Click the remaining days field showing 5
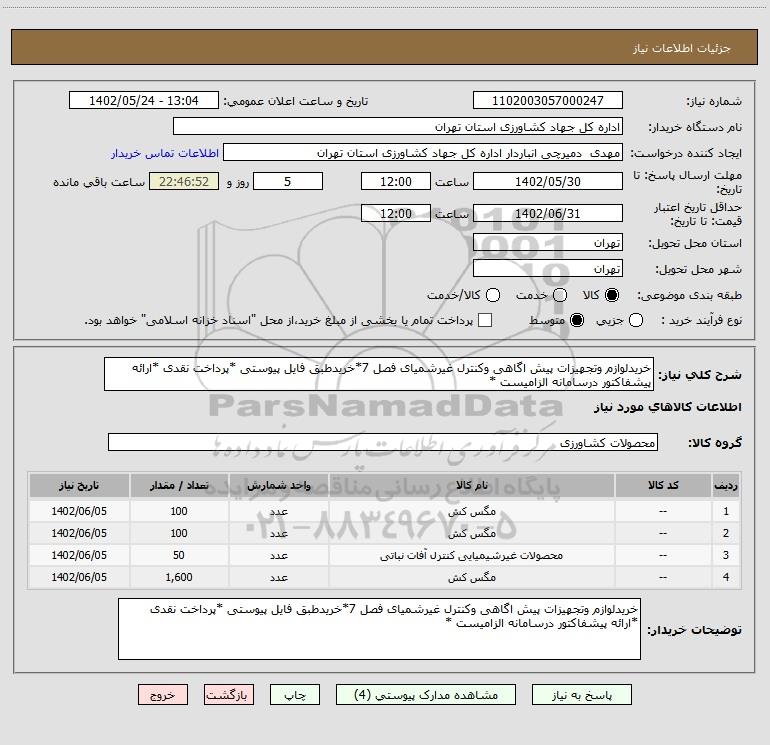Image resolution: width=770 pixels, height=745 pixels. click(x=288, y=181)
